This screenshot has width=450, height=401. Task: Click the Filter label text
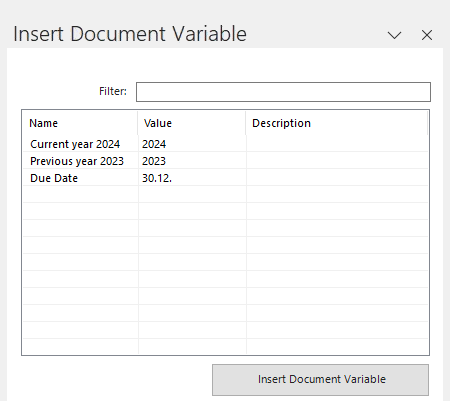click(113, 91)
